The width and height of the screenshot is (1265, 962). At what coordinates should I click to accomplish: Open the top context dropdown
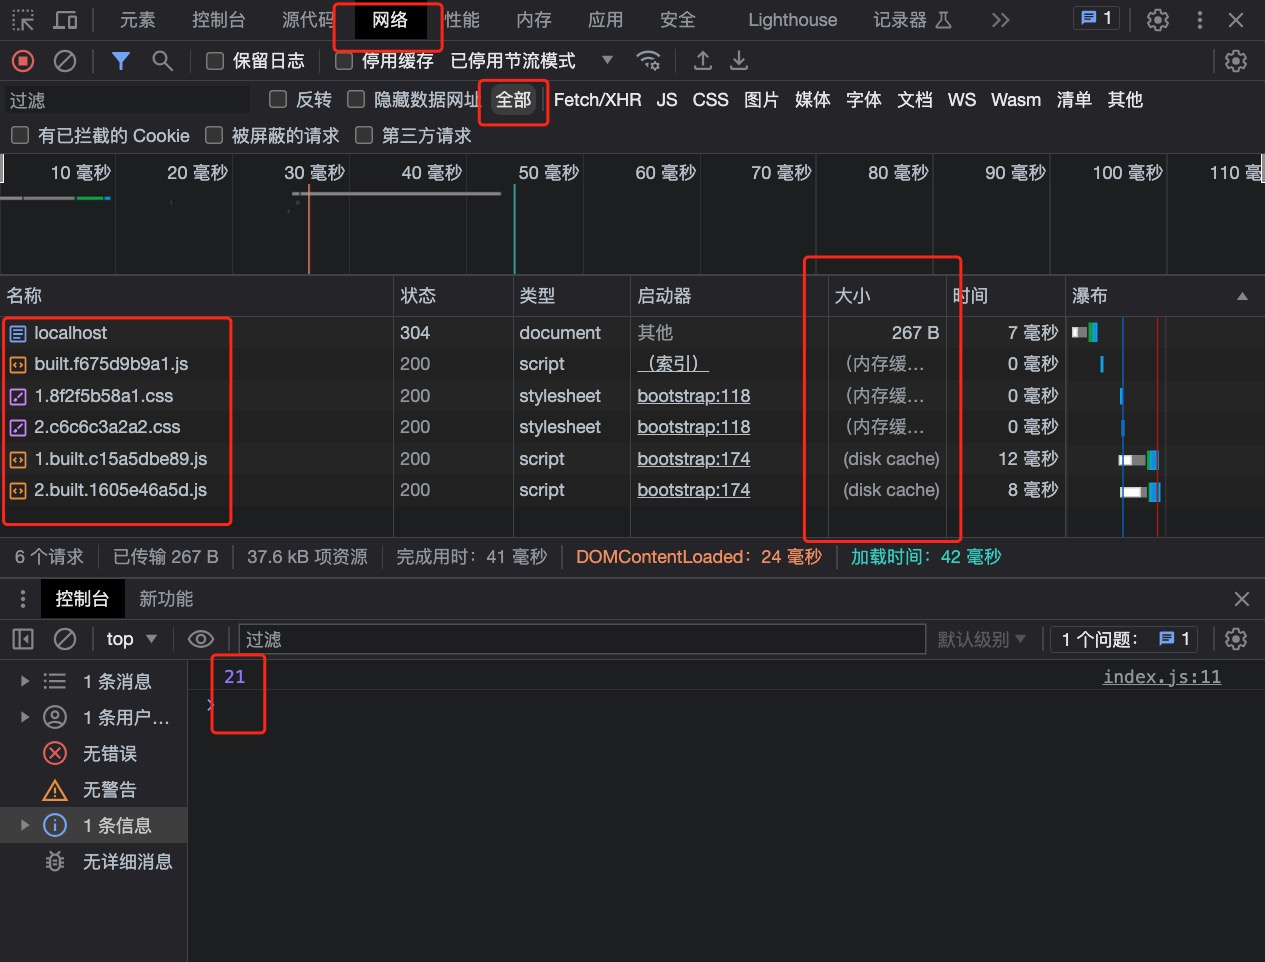[x=132, y=639]
